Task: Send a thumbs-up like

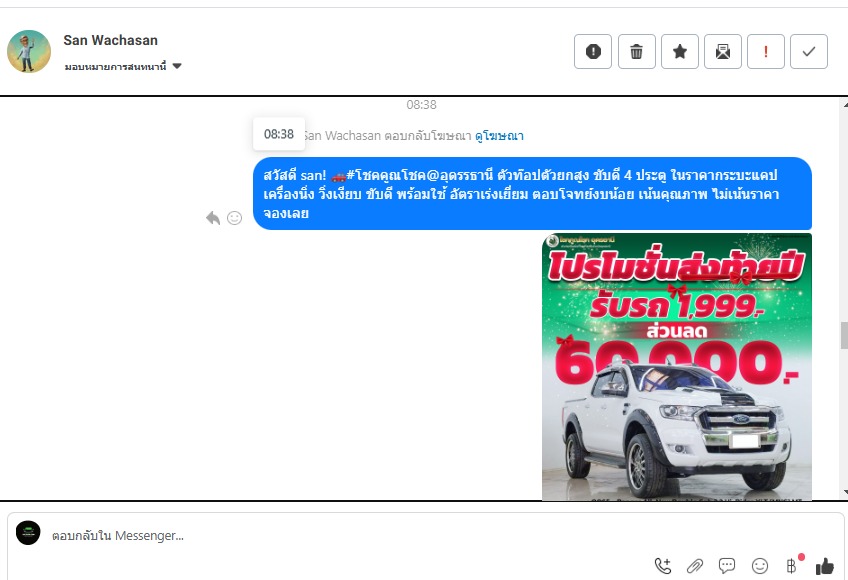Action: (825, 566)
